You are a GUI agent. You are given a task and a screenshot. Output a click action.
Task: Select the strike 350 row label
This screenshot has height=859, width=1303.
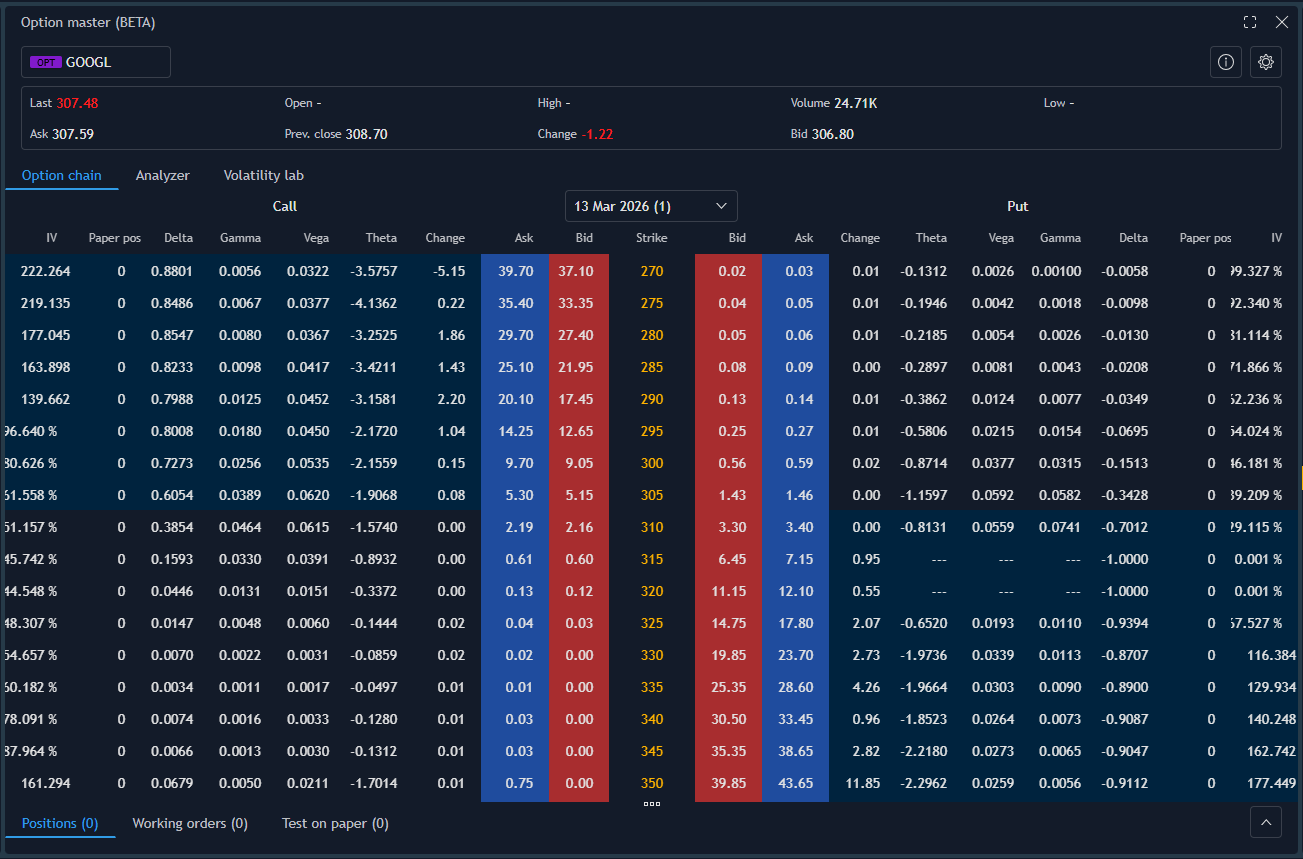651,783
